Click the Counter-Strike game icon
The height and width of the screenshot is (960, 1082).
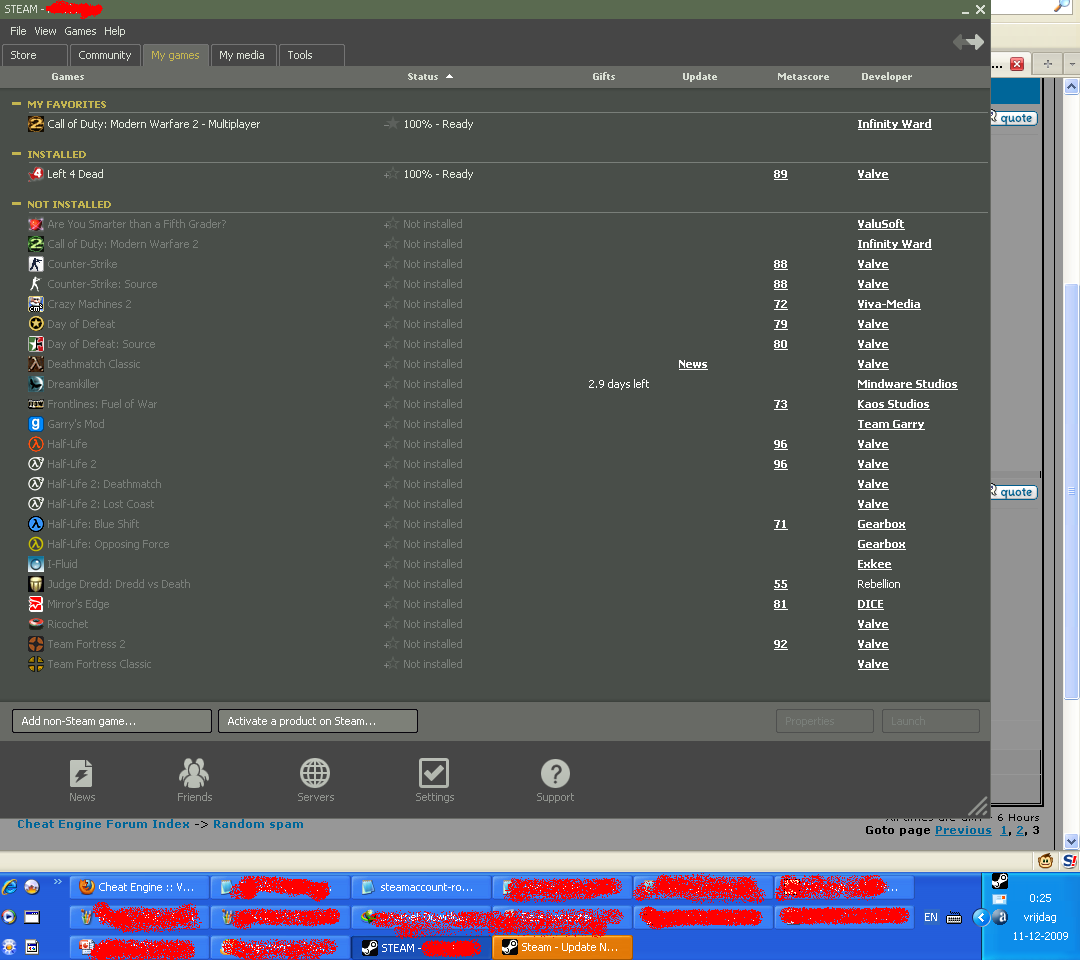[x=36, y=264]
